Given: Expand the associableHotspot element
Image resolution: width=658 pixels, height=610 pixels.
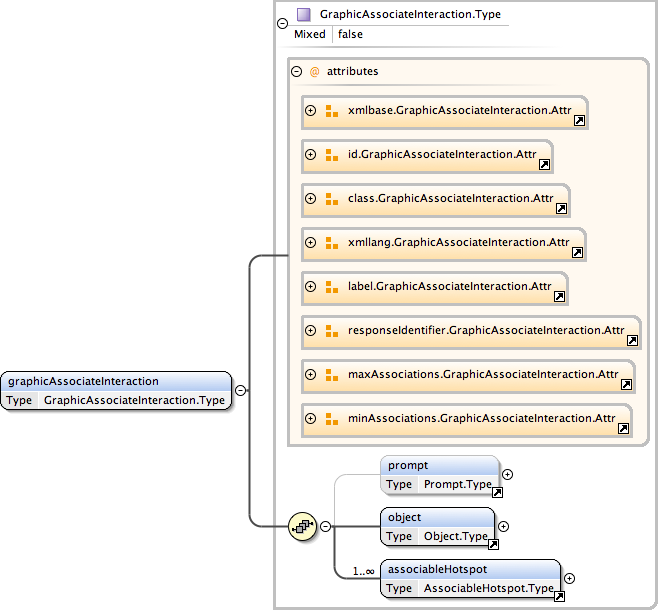Looking at the screenshot, I should pos(569,577).
